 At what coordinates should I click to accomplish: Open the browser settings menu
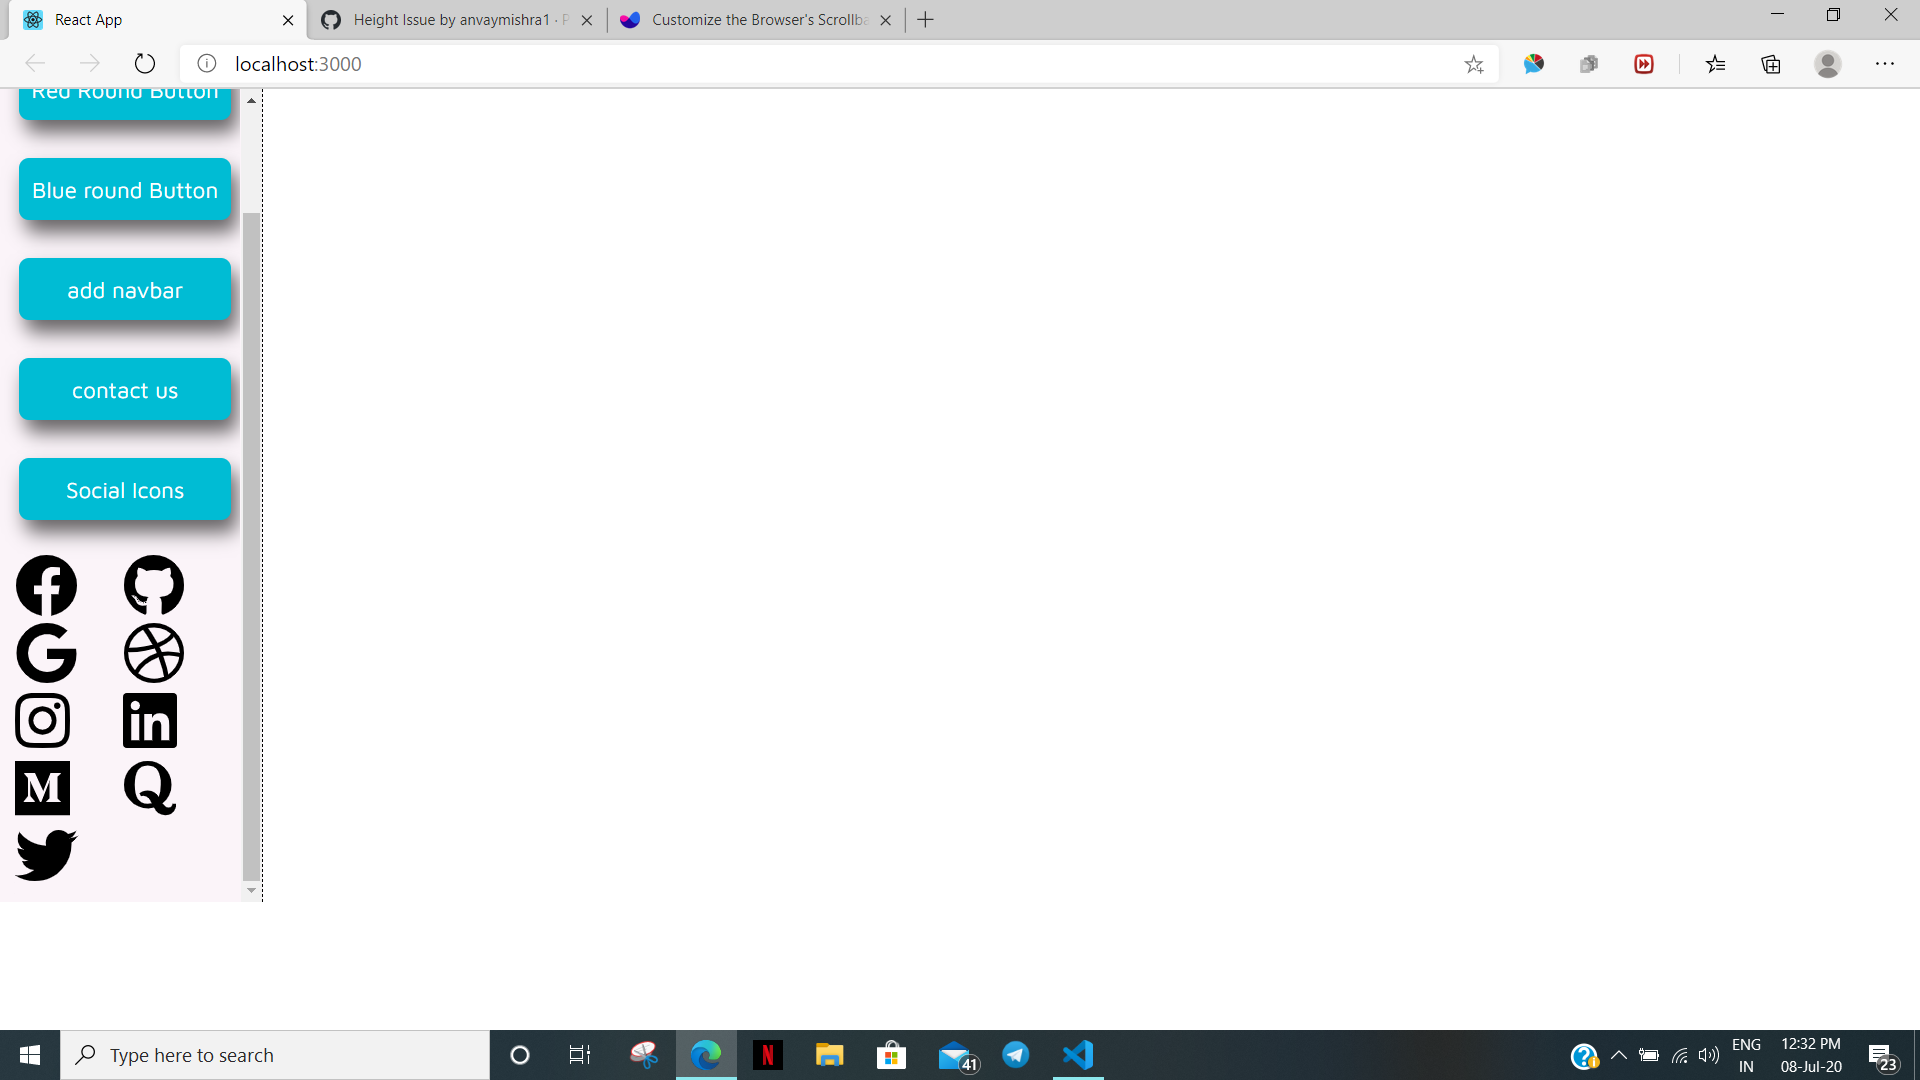coord(1886,63)
